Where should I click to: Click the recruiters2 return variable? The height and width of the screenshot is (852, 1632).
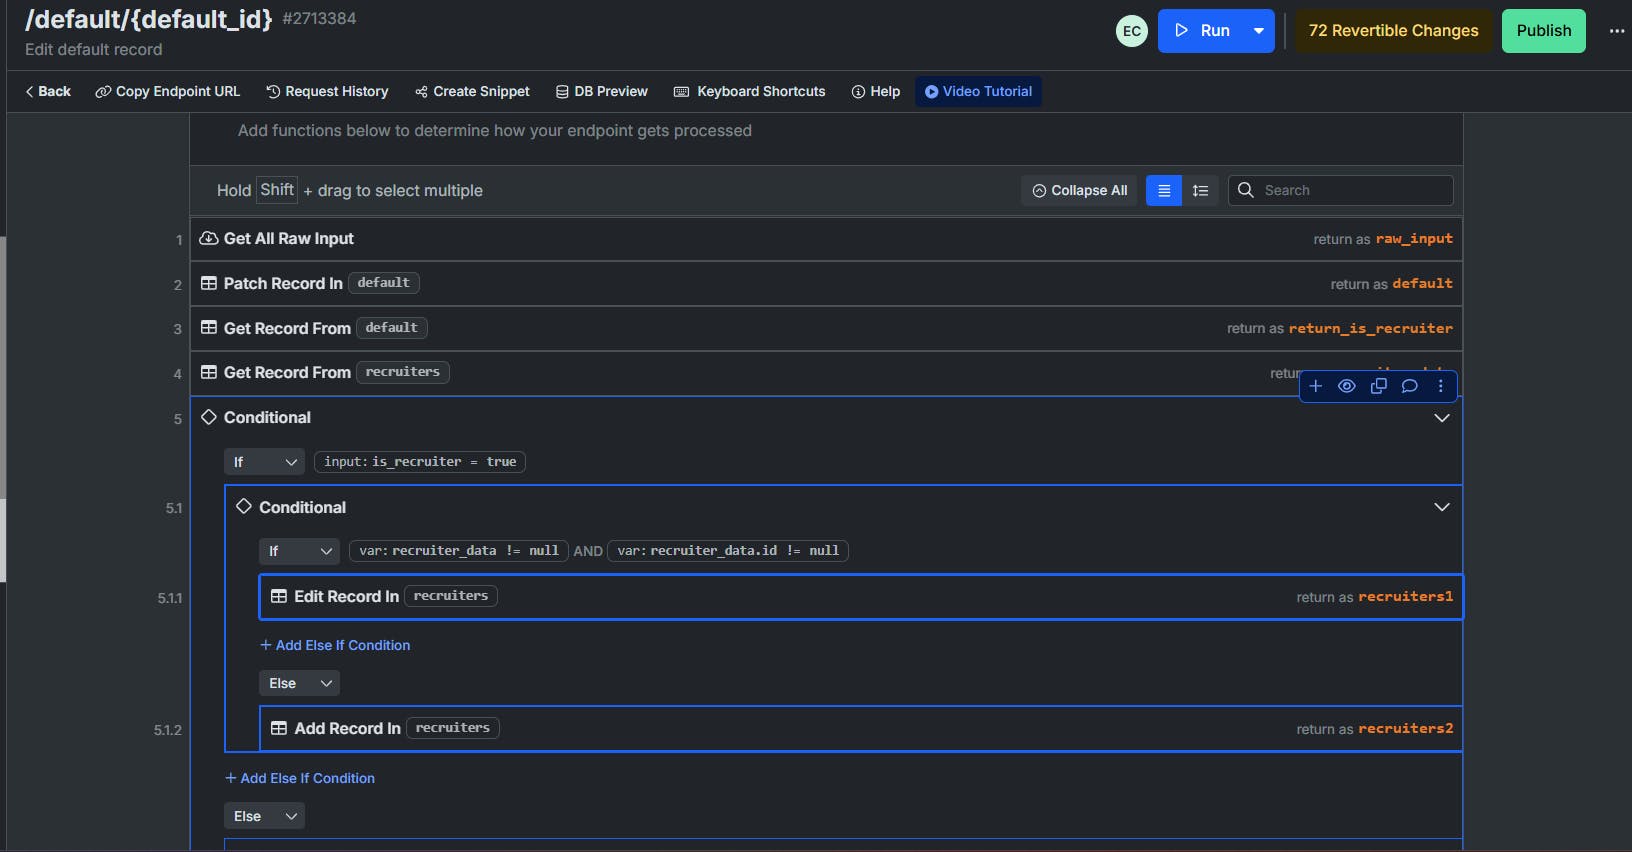click(x=1405, y=729)
